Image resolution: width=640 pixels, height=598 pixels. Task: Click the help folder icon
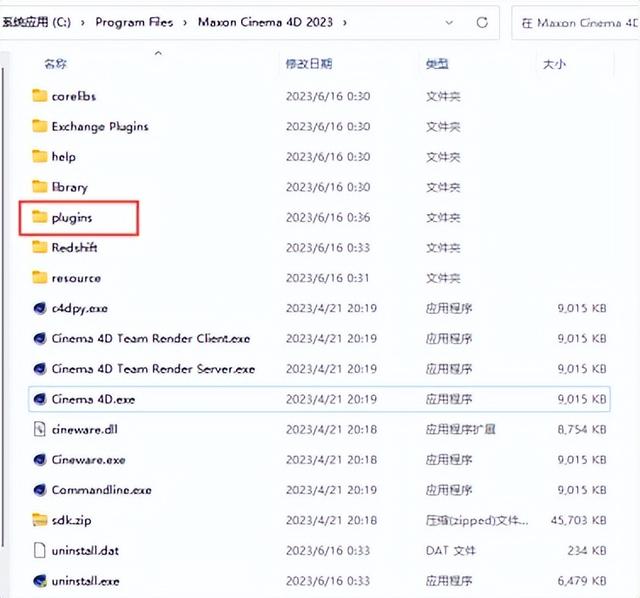tap(40, 156)
